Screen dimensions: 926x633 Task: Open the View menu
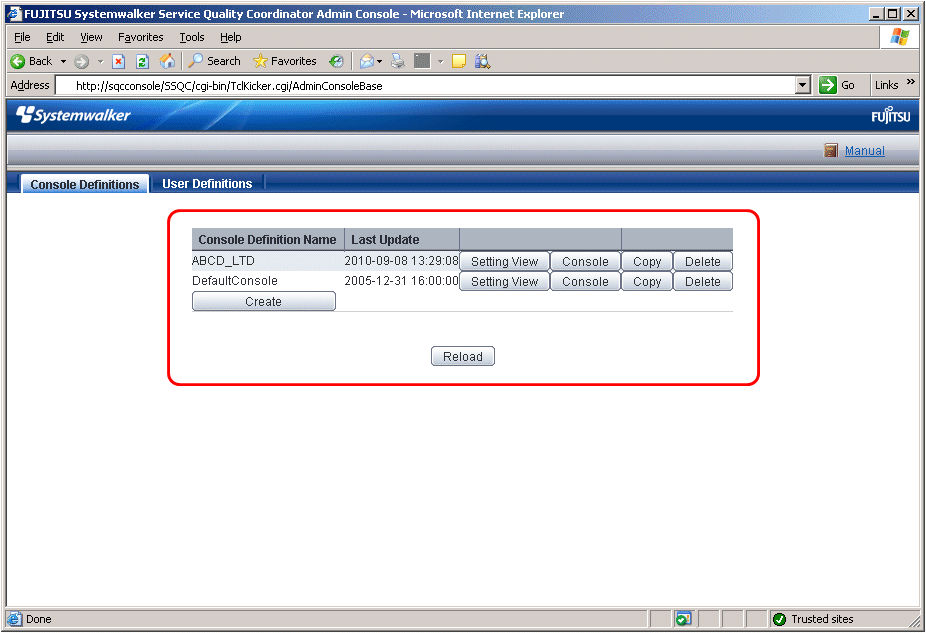pos(92,37)
